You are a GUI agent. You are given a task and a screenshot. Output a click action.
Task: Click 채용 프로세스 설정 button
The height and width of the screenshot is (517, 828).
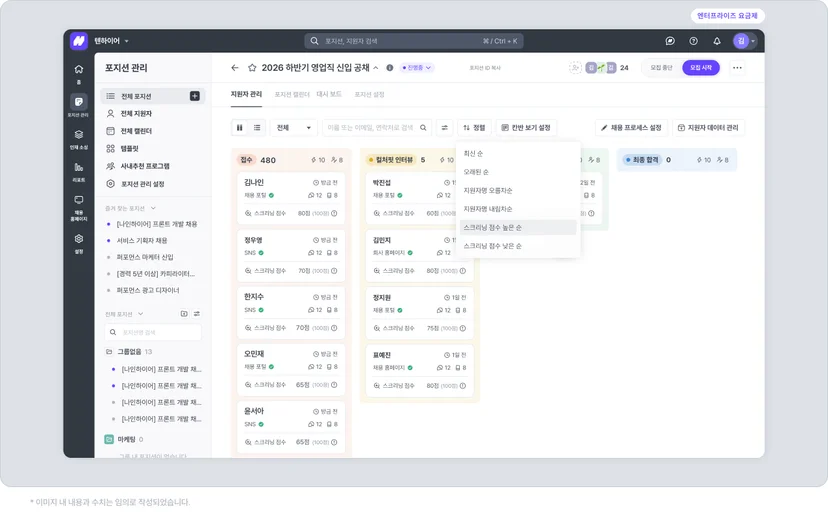coord(632,127)
